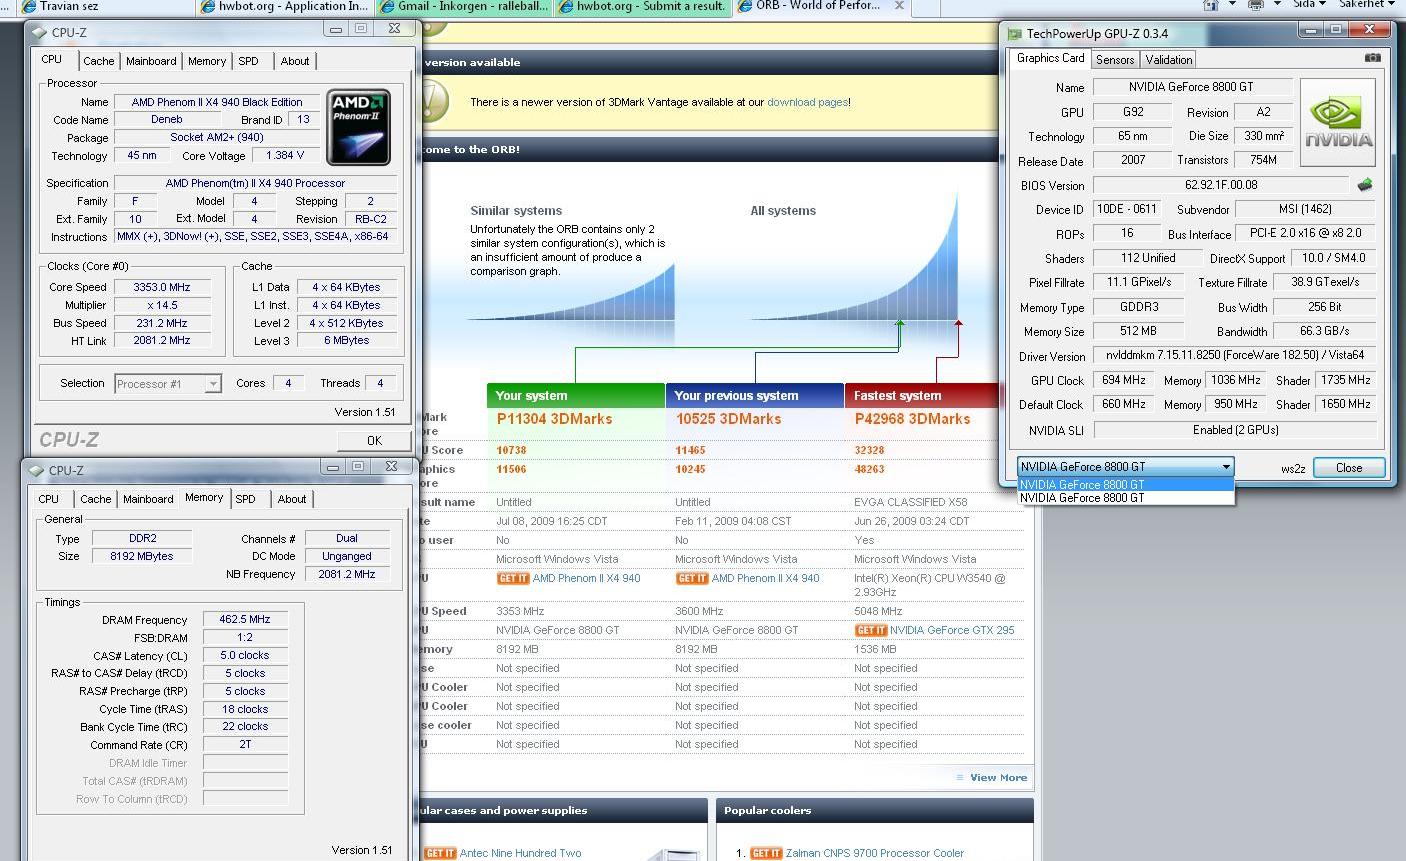Switch to hwbot.org Application browser tab
The height and width of the screenshot is (861, 1406).
(x=287, y=5)
